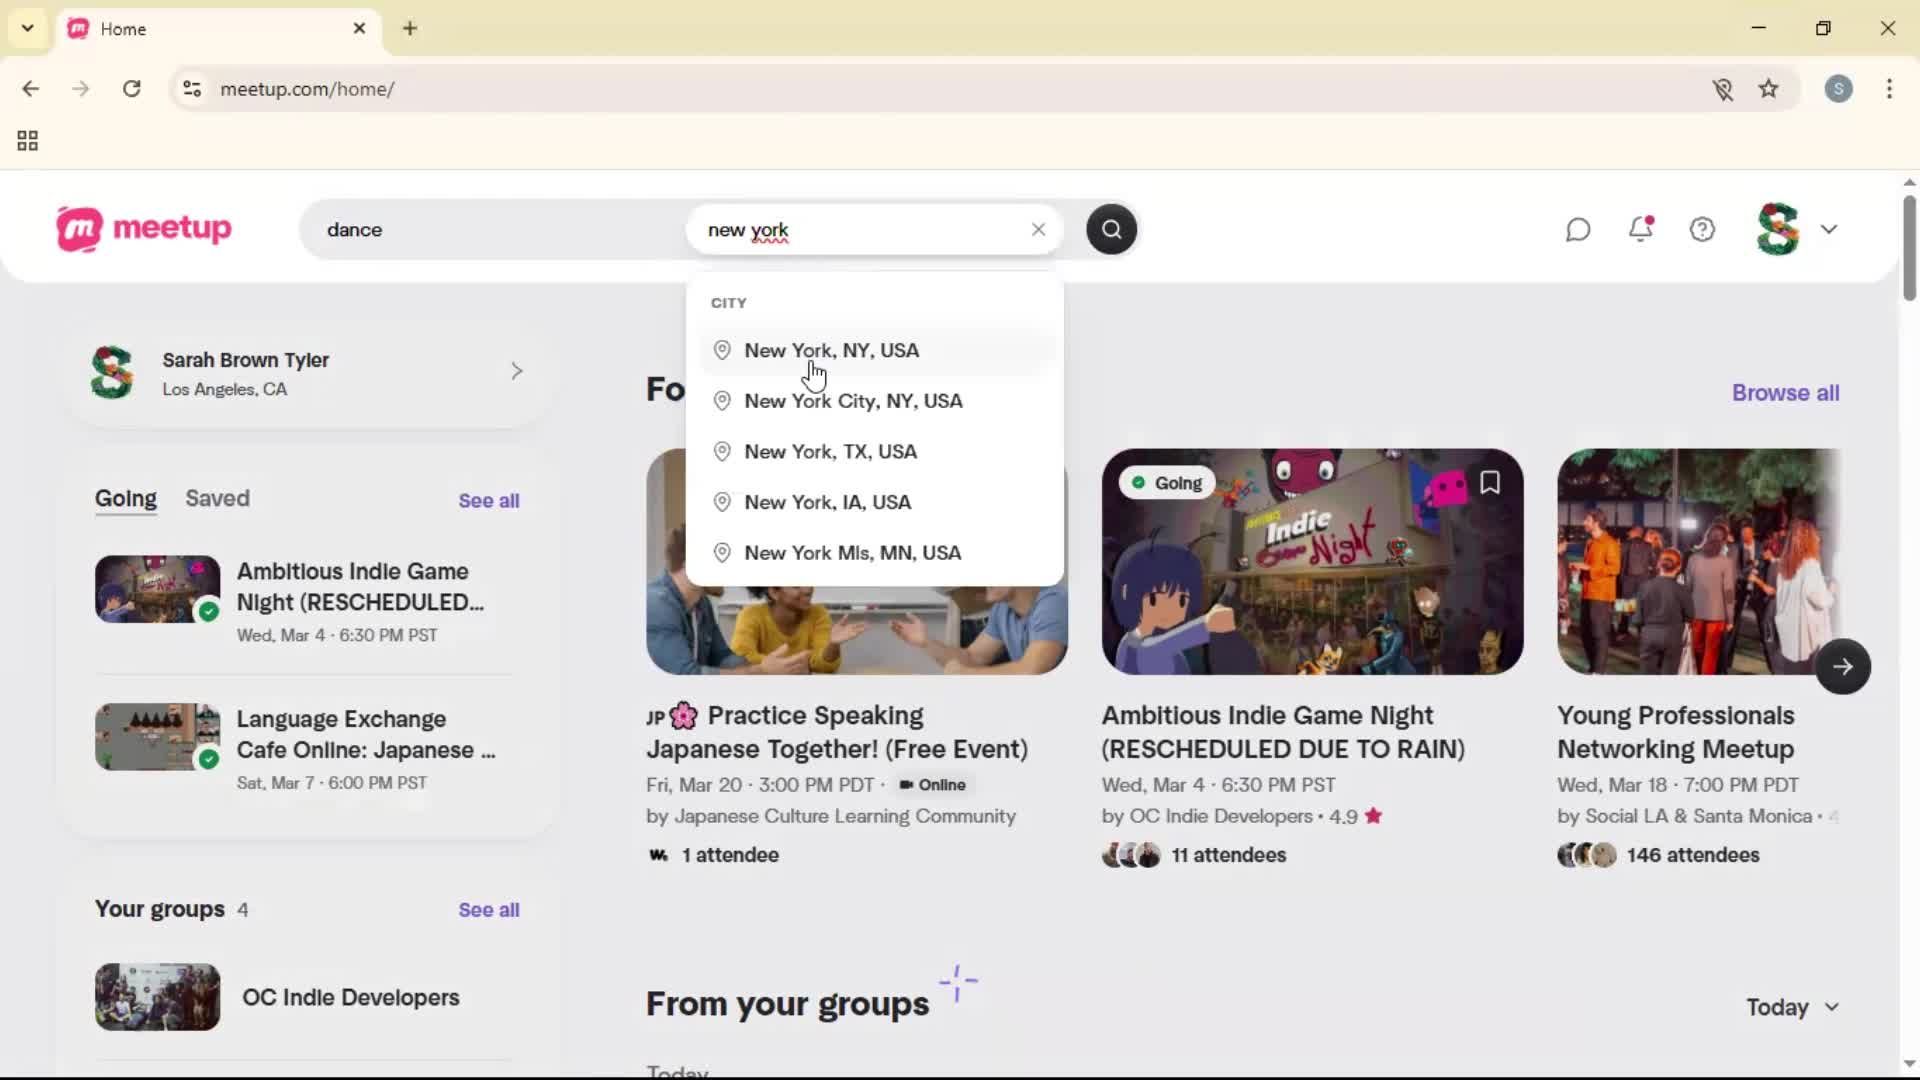Viewport: 1920px width, 1080px height.
Task: Click the Browse all link
Action: (1784, 392)
